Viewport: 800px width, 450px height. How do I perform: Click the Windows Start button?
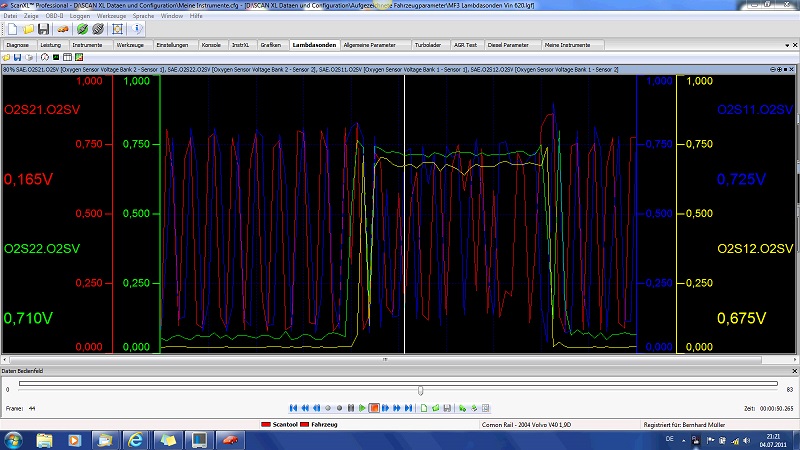[x=14, y=440]
